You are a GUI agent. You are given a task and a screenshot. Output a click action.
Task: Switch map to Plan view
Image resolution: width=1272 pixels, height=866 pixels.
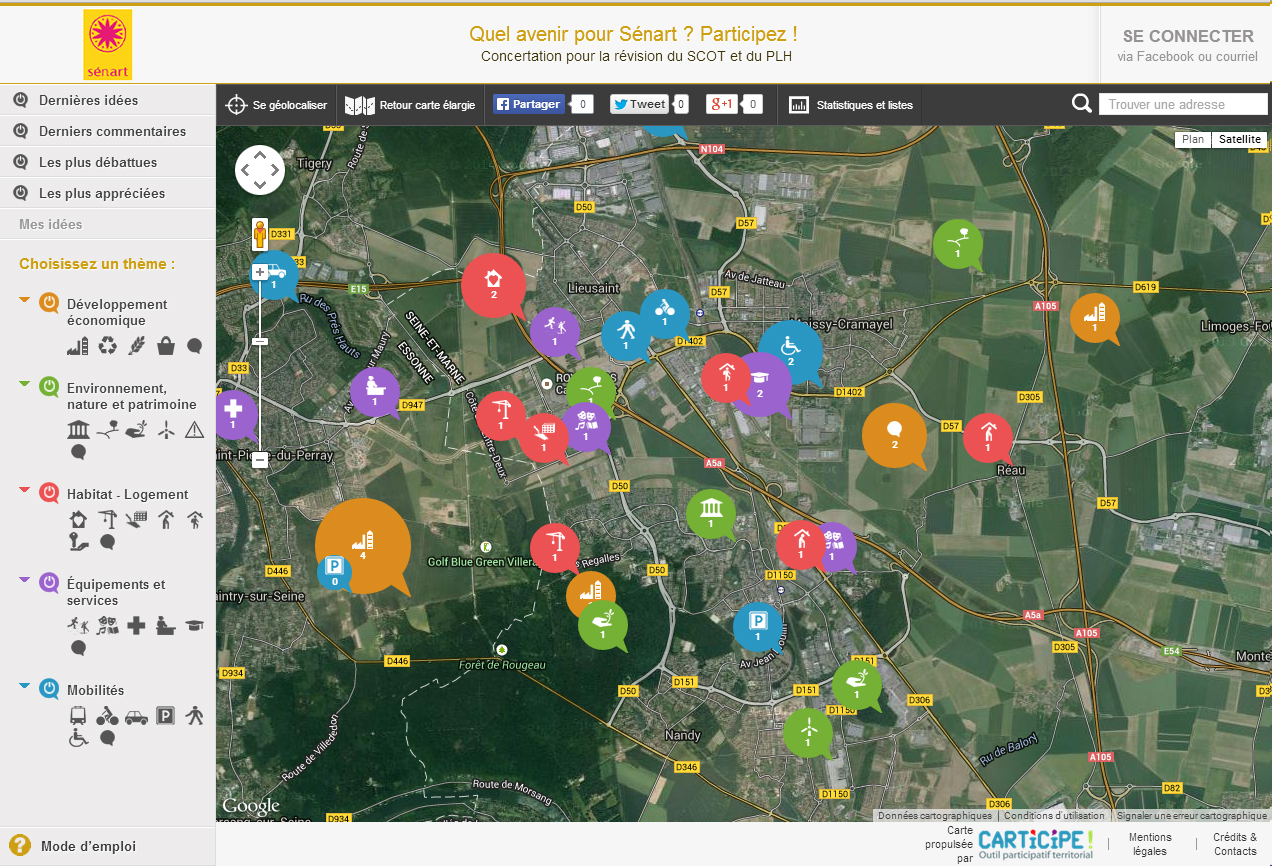1192,140
